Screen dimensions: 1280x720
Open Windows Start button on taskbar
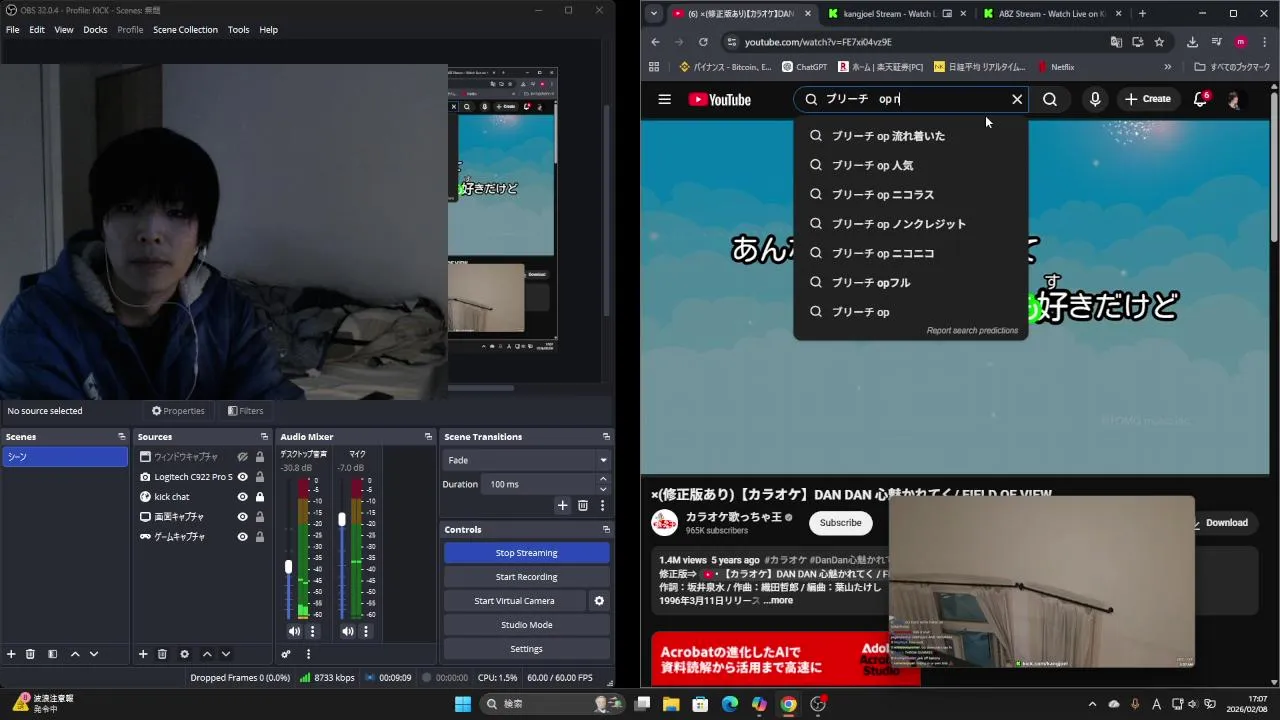tap(463, 704)
